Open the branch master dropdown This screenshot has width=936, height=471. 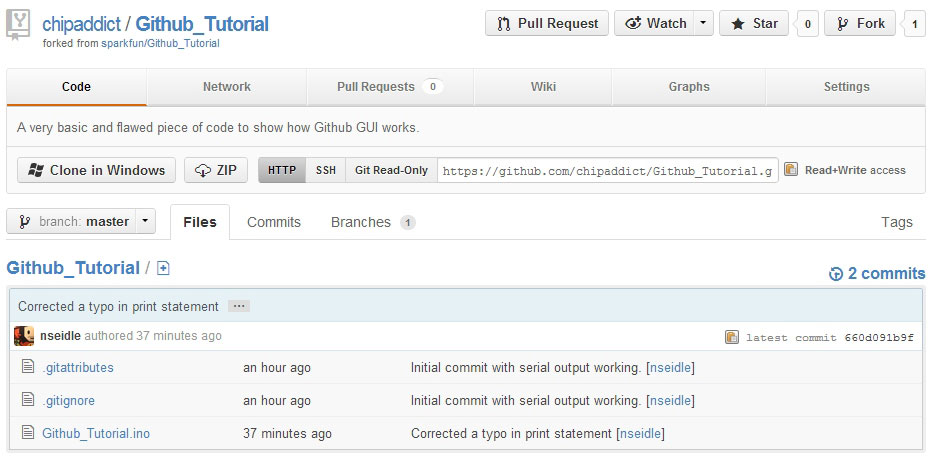pos(81,222)
